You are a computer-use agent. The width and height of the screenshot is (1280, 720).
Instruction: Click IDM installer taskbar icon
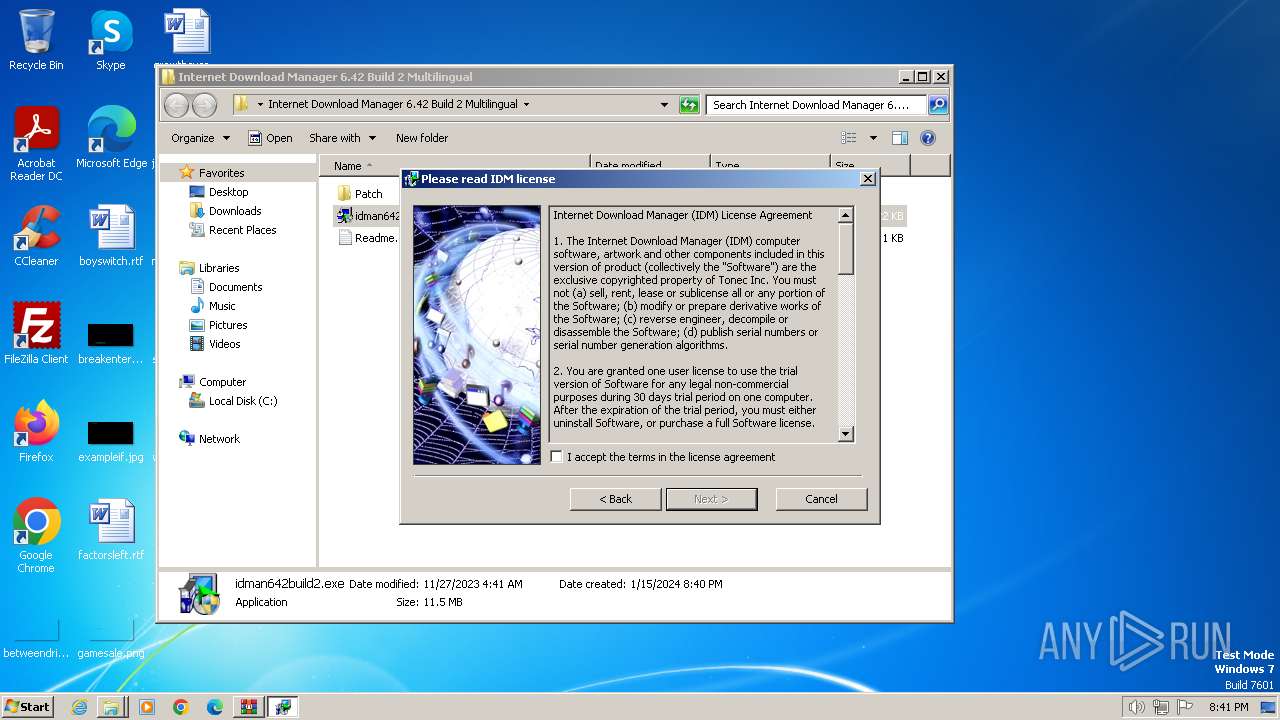(x=283, y=707)
